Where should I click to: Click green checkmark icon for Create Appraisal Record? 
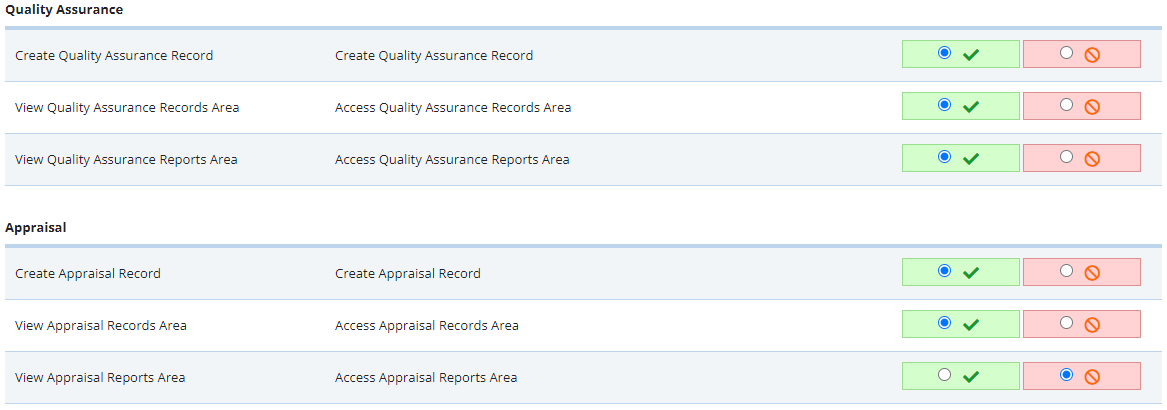tap(970, 273)
